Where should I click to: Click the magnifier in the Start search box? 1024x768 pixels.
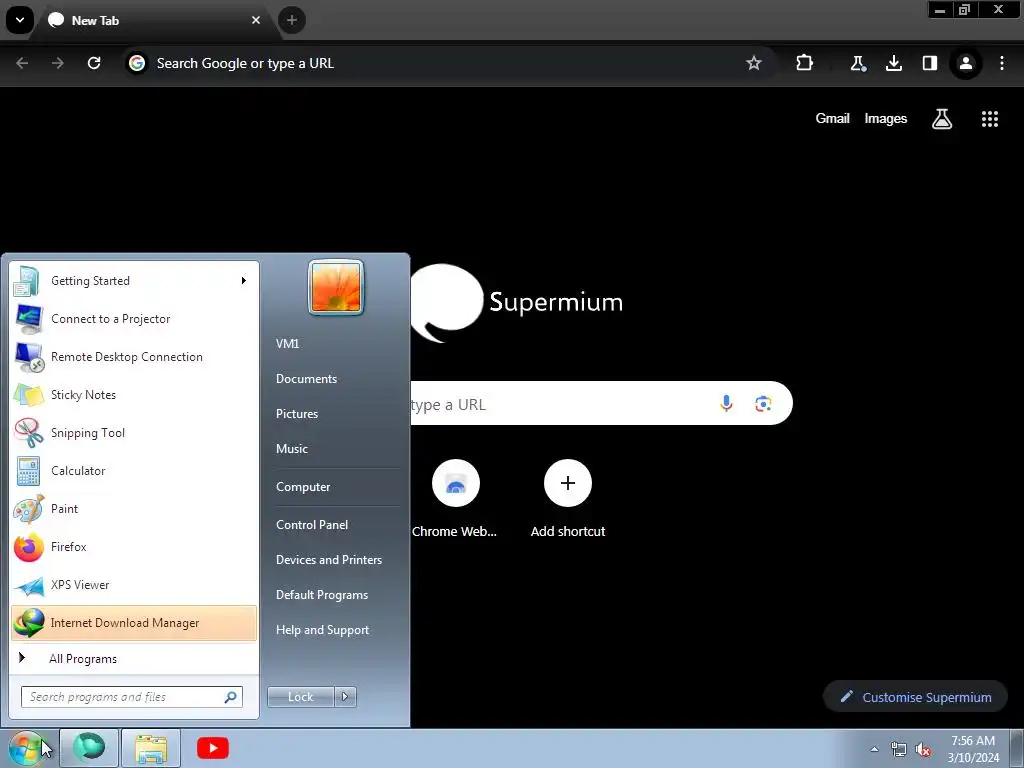point(231,697)
